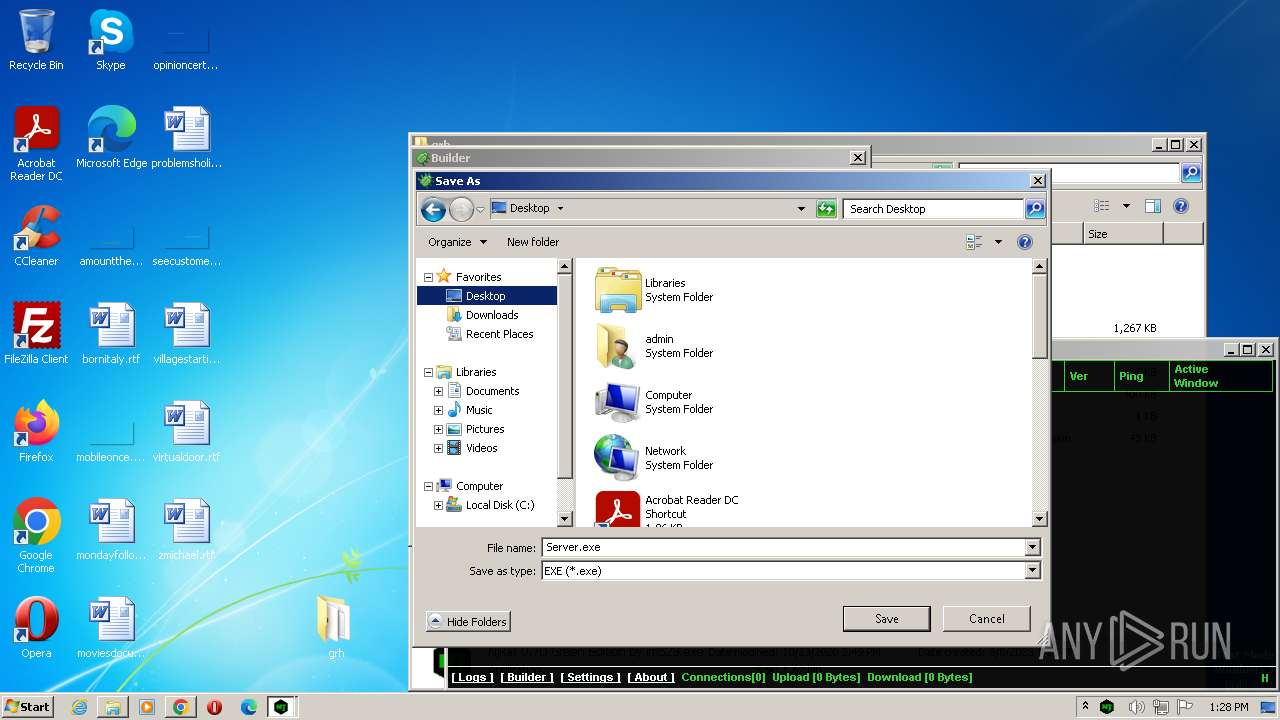Click the Back arrow in Save As dialog
1280x720 pixels.
[x=433, y=209]
